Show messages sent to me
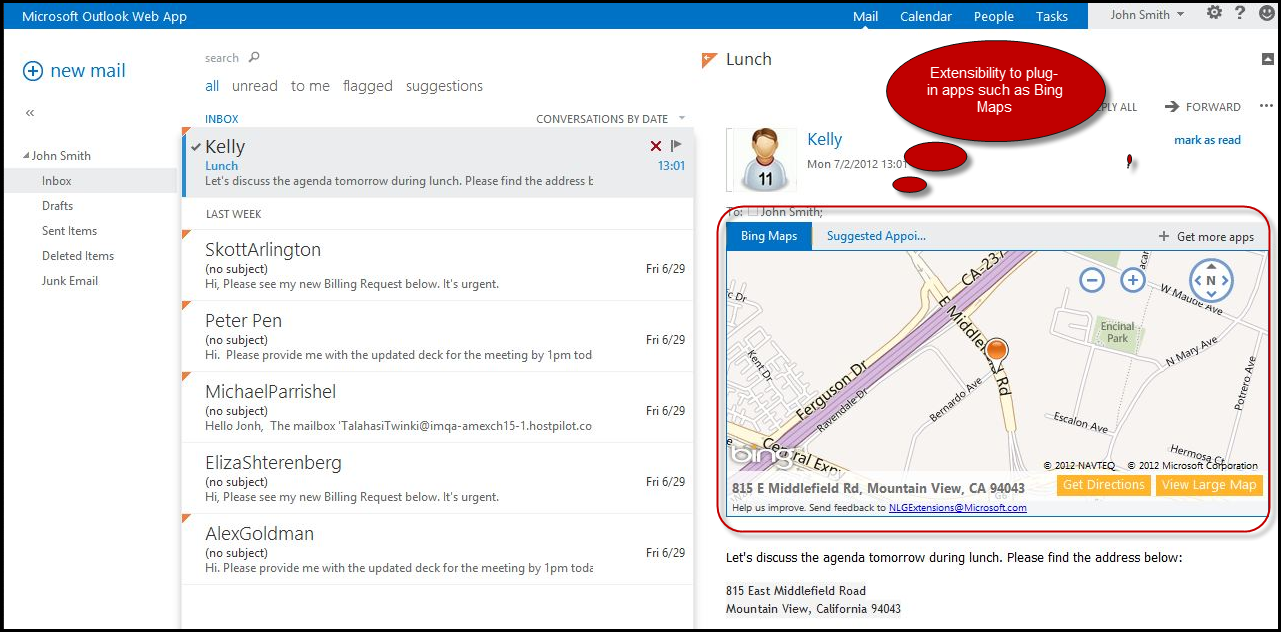This screenshot has height=632, width=1281. pyautogui.click(x=310, y=86)
